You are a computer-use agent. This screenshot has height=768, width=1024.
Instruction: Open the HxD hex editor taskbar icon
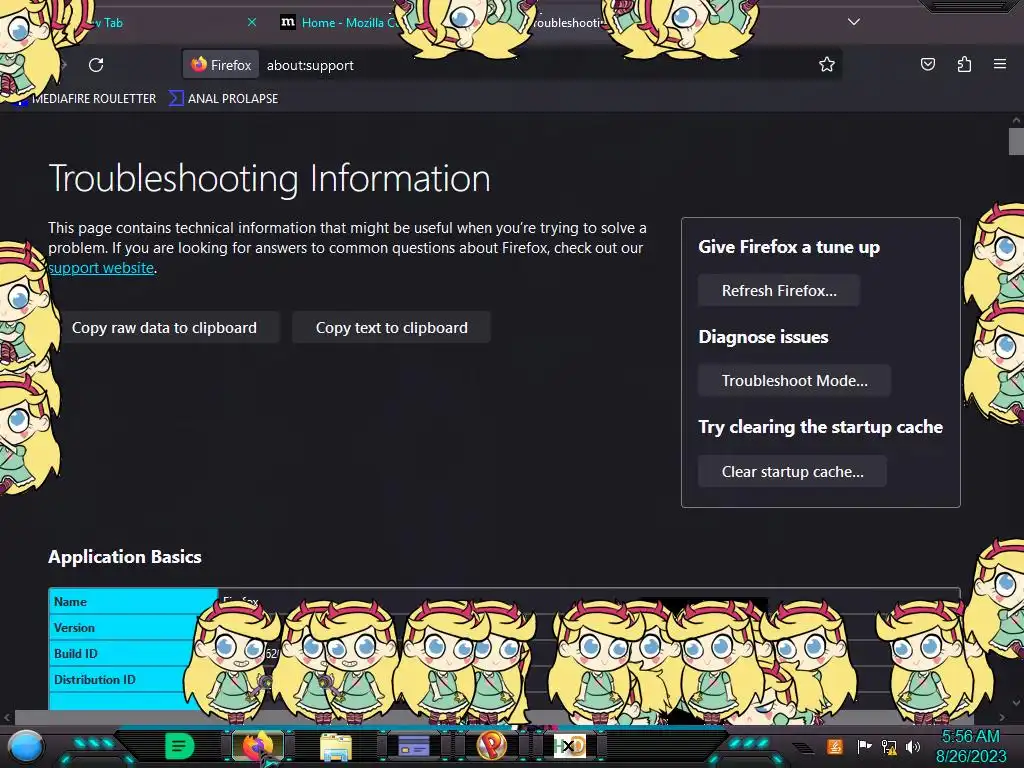click(569, 746)
